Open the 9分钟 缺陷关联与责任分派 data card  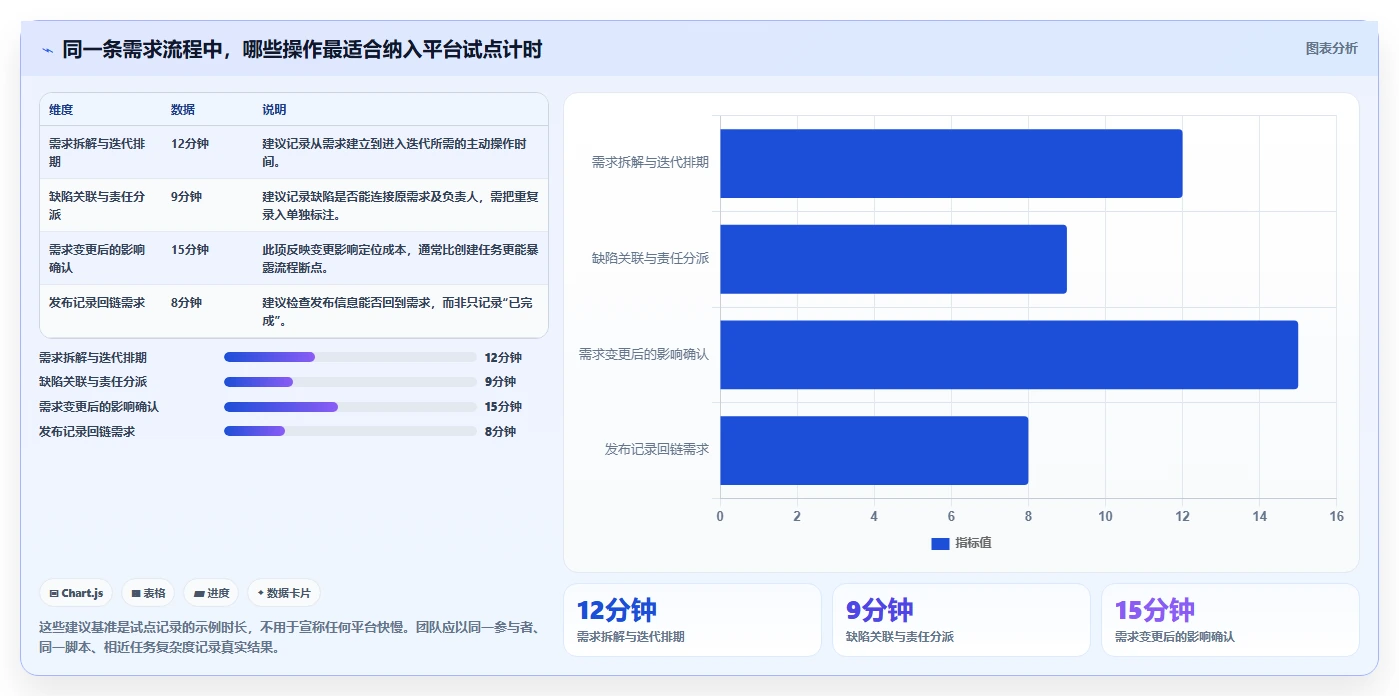pyautogui.click(x=961, y=620)
